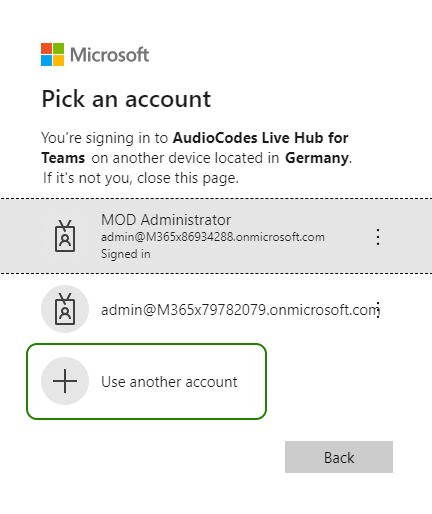Click the Signed in status text

click(x=125, y=254)
